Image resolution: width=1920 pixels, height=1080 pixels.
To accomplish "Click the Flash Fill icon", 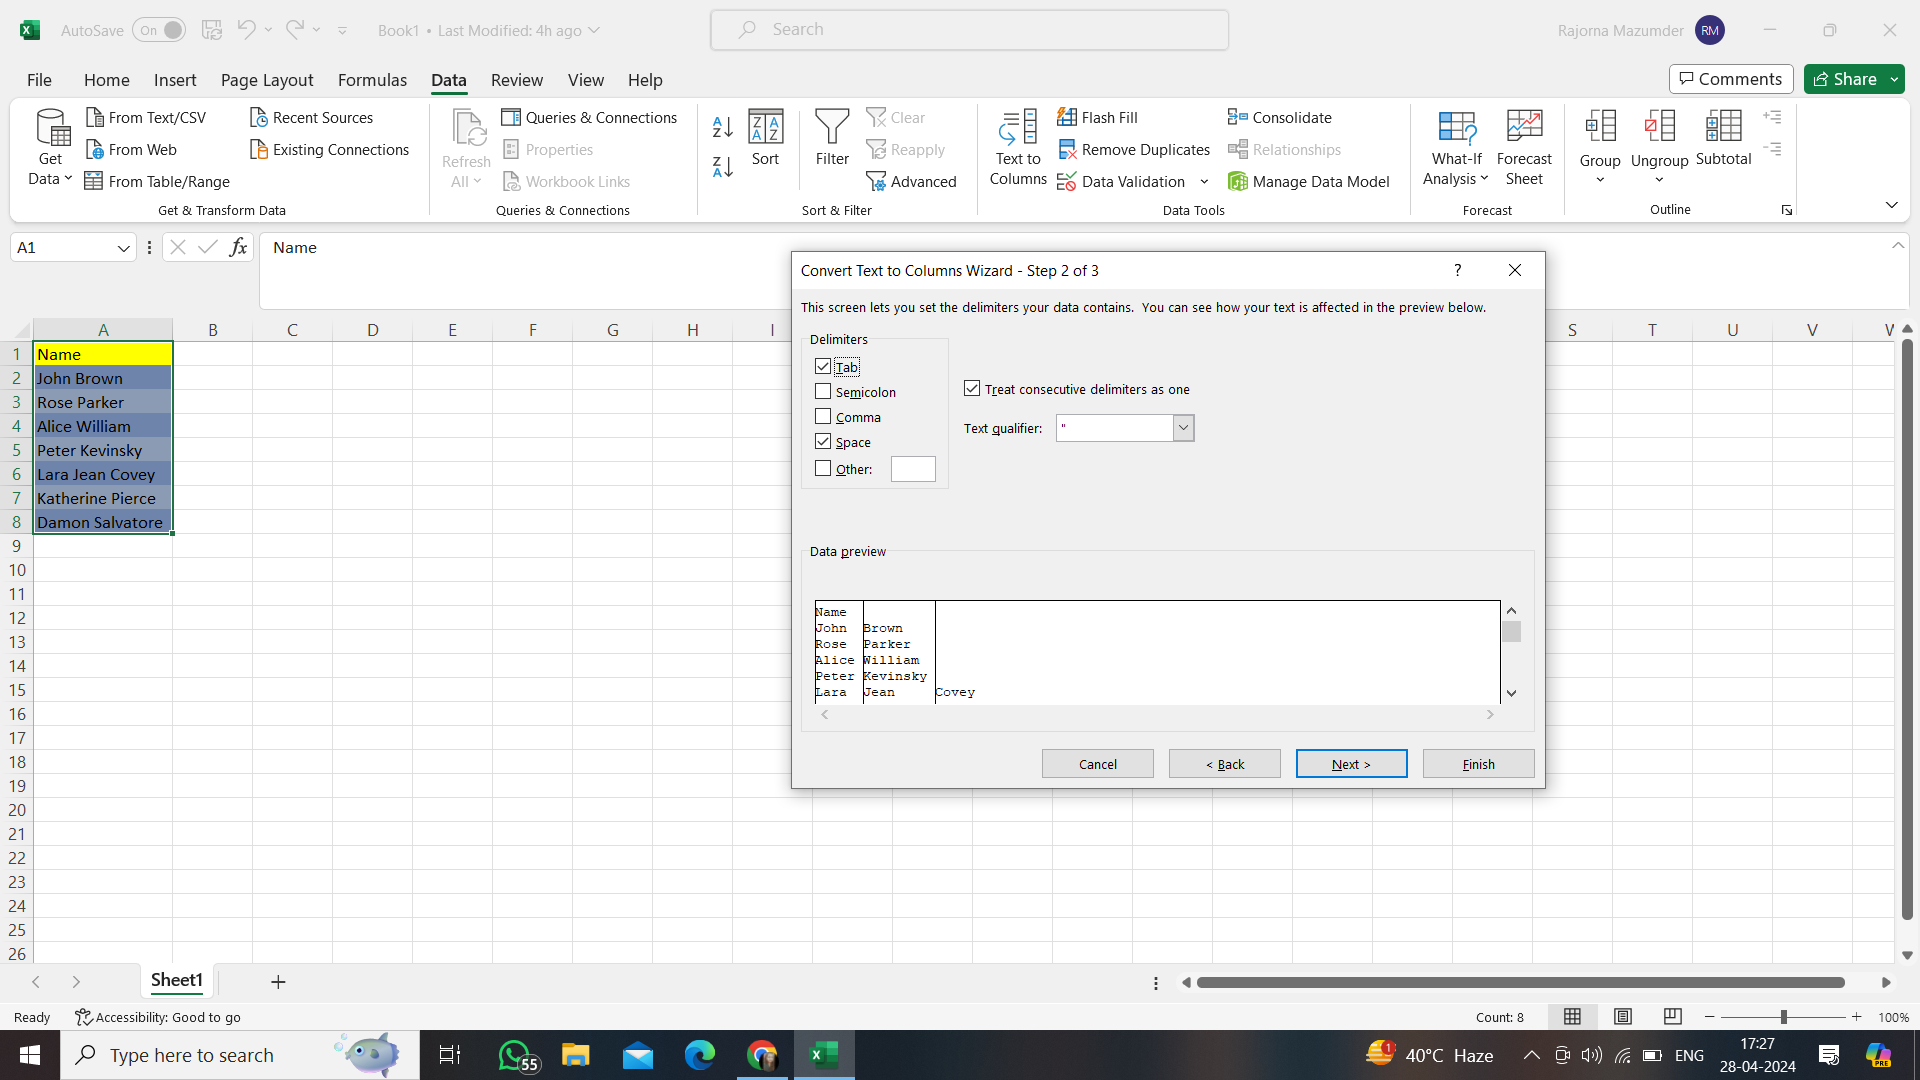I will click(x=1067, y=117).
